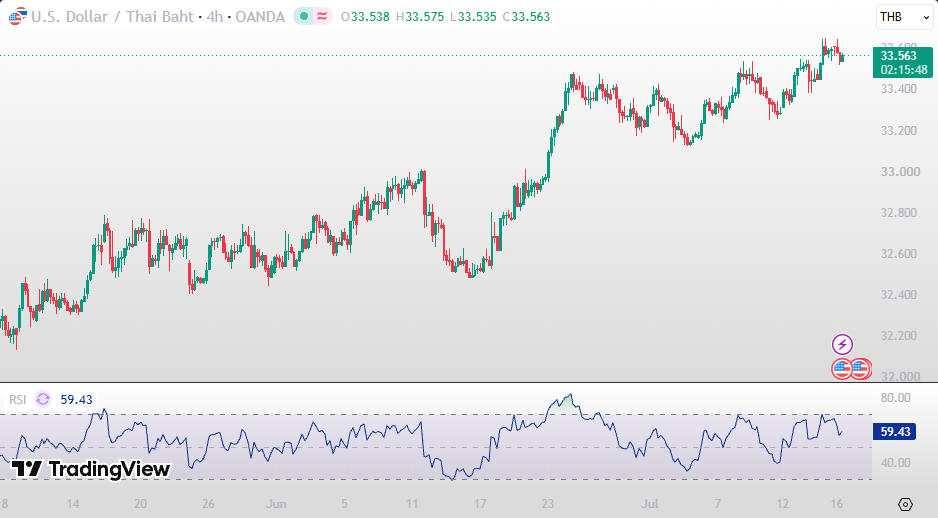
Task: Click the Jun date axis label
Action: click(x=276, y=504)
